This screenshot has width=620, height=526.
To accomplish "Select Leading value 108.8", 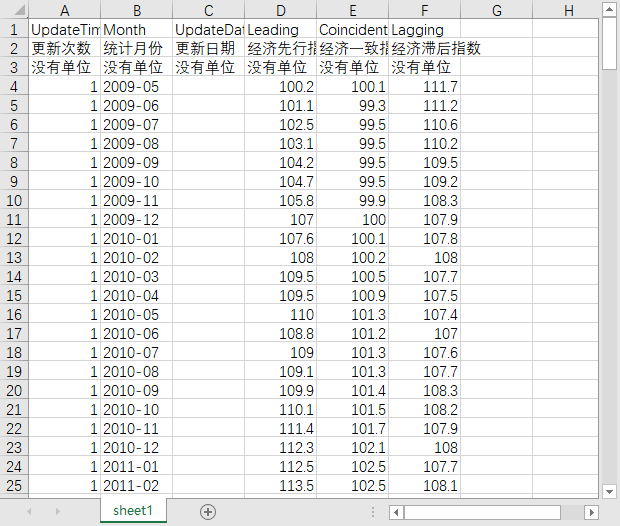I will (x=281, y=333).
